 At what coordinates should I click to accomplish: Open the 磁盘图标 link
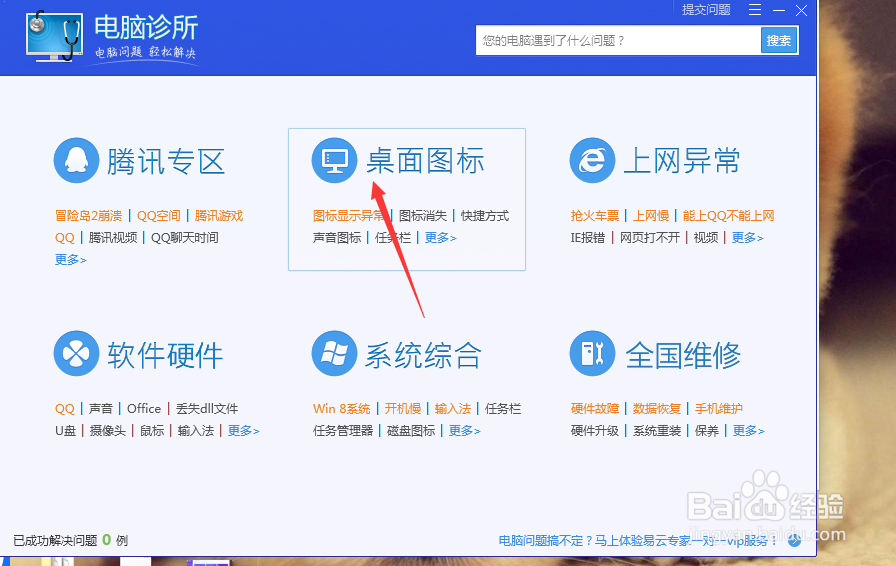411,431
